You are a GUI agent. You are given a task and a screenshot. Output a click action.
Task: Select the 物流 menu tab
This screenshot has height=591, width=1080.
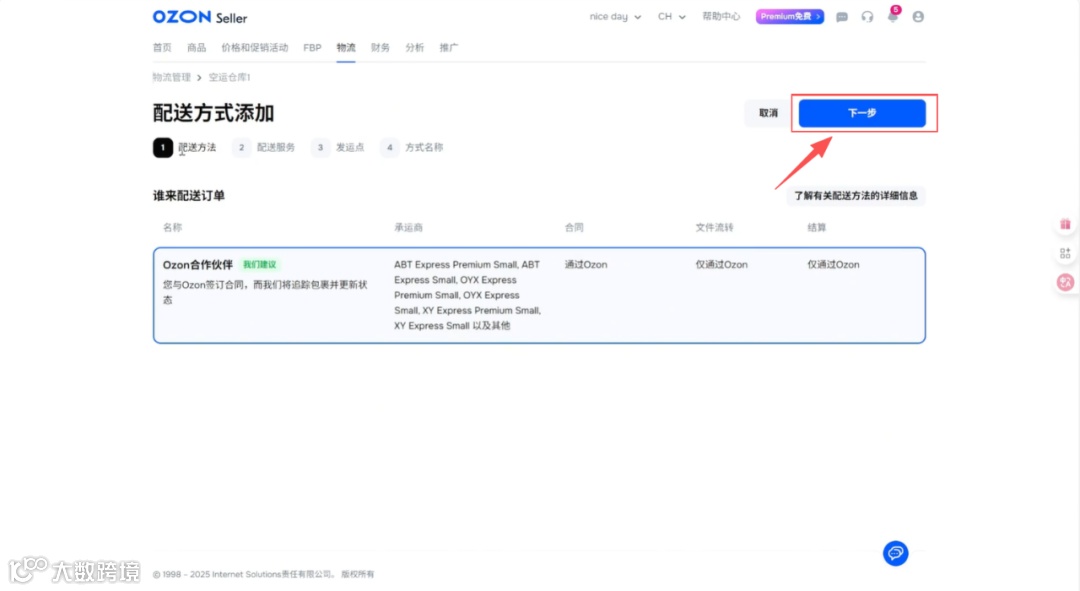click(346, 48)
